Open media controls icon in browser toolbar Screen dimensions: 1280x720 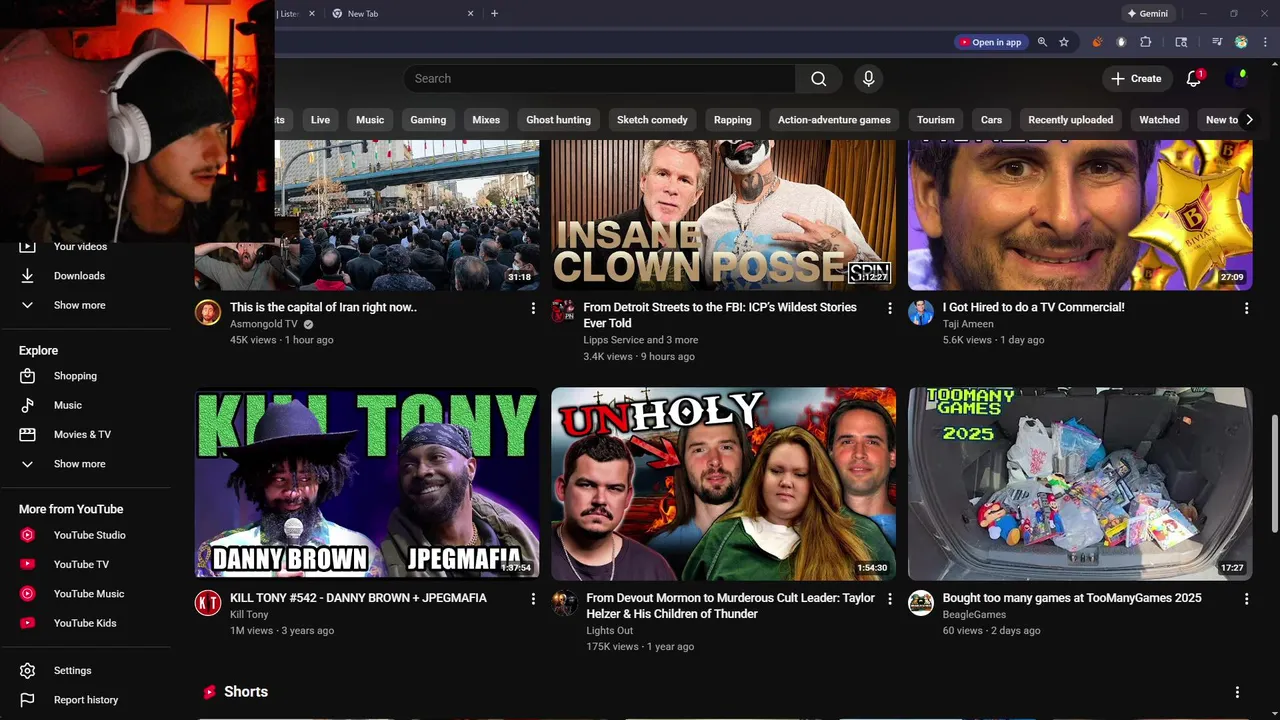(1217, 42)
